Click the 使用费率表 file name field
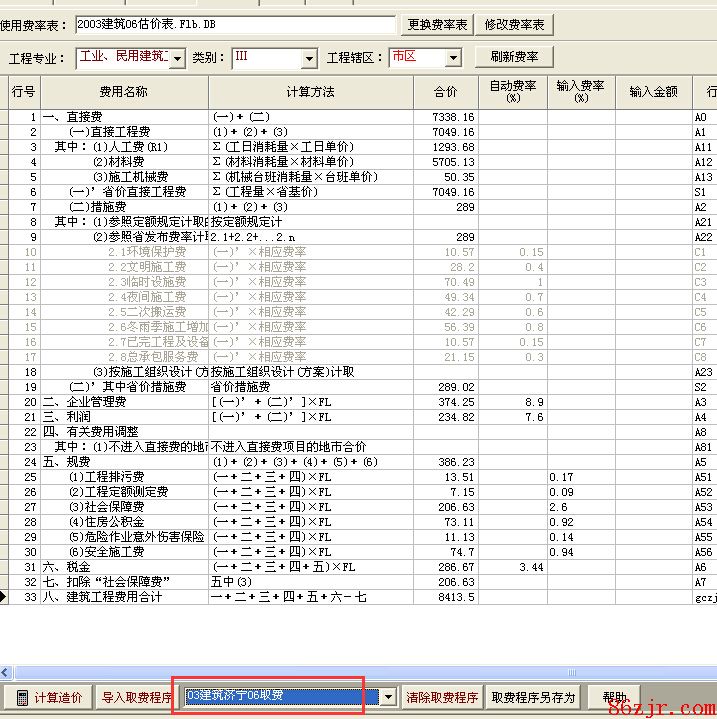Screen dimensions: 717x719 pyautogui.click(x=234, y=25)
